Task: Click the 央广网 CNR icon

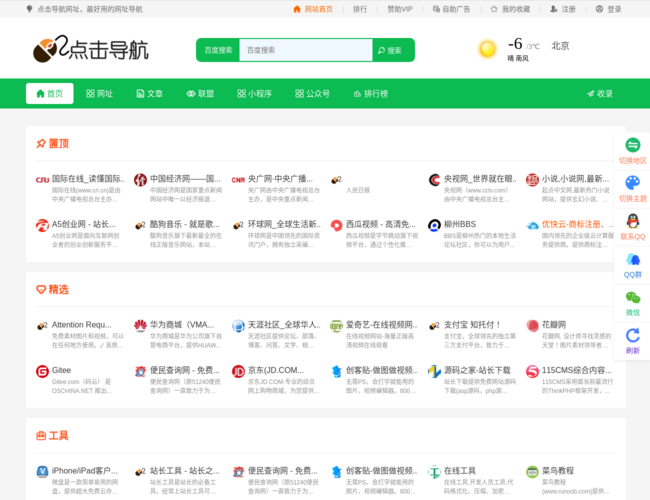Action: (238, 180)
